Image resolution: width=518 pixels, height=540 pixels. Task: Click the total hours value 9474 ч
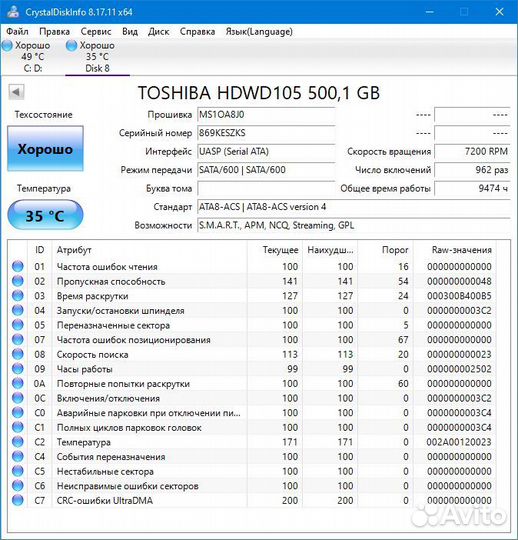(x=472, y=188)
